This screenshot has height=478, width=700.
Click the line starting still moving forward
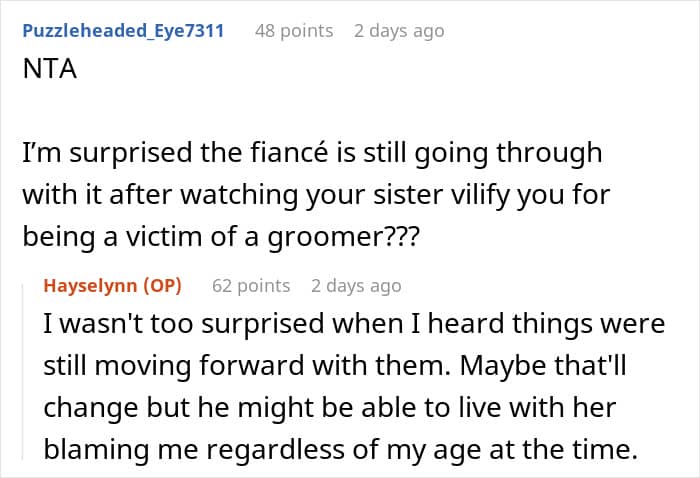pos(335,366)
